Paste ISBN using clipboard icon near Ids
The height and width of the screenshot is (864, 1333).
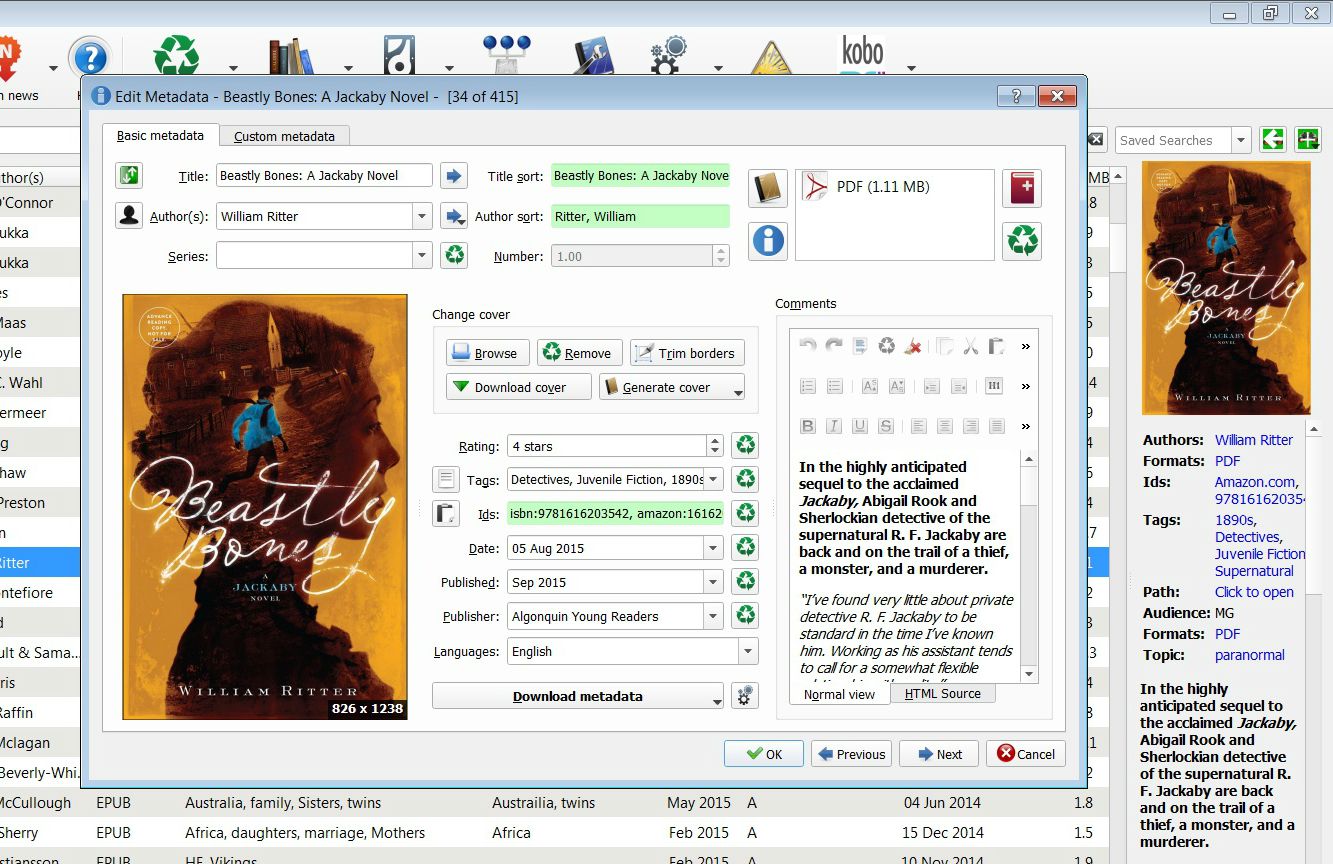(x=445, y=513)
